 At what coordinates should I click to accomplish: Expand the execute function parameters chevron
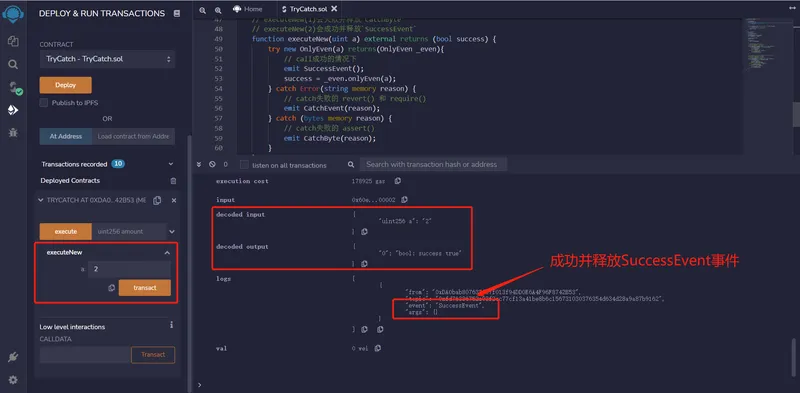[172, 232]
